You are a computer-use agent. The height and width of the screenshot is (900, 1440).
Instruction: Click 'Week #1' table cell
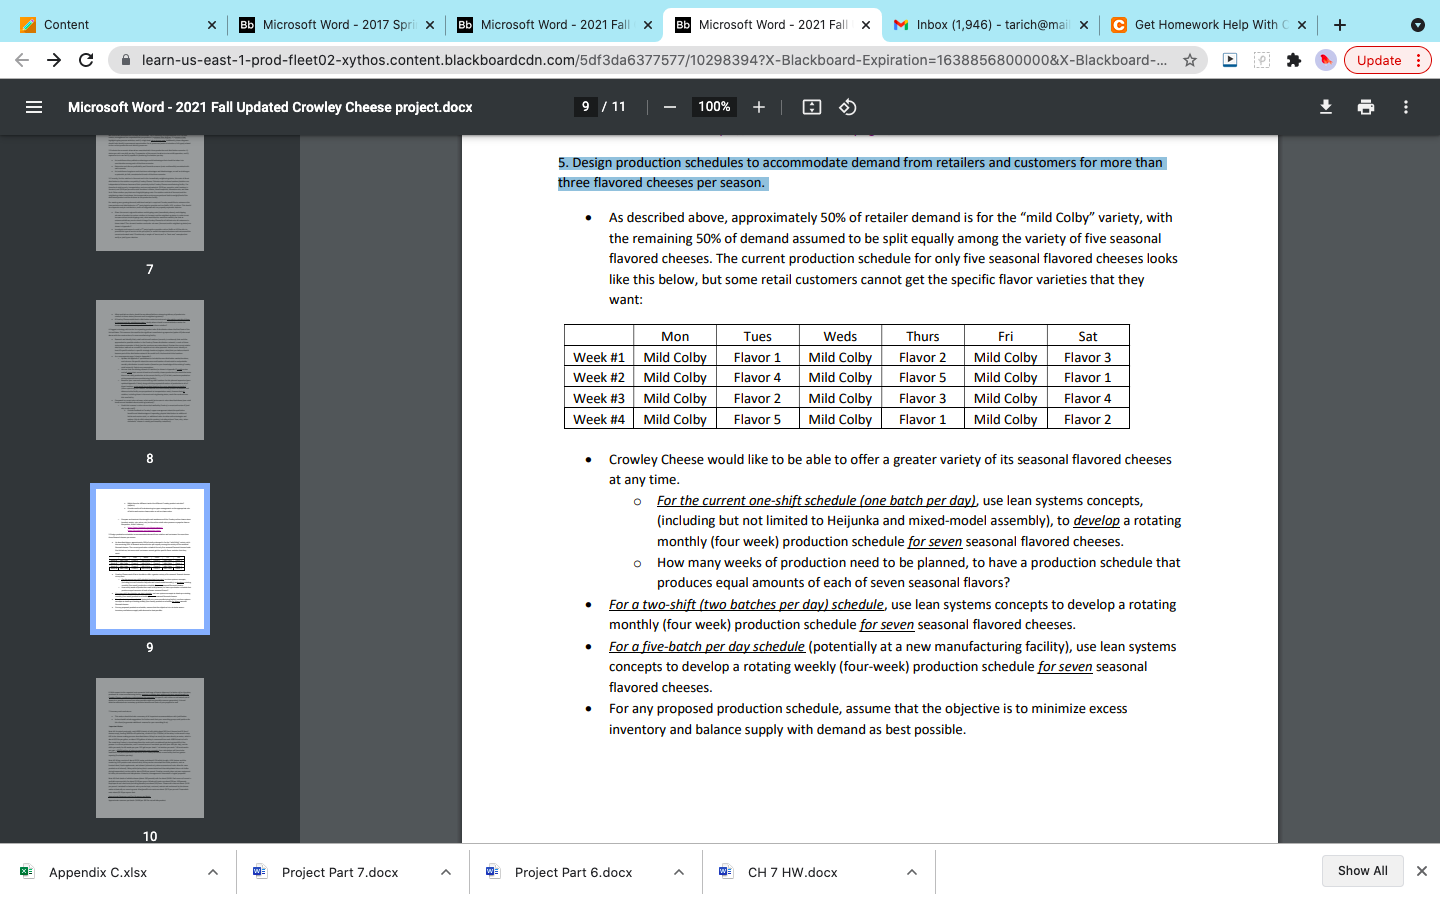pyautogui.click(x=599, y=357)
